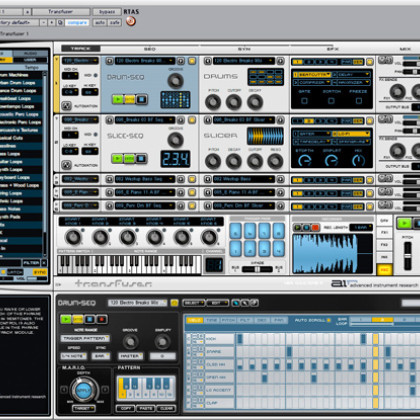This screenshot has height=420, width=420.
Task: Toggle the SYNC button in browser panel
Action: 40,272
